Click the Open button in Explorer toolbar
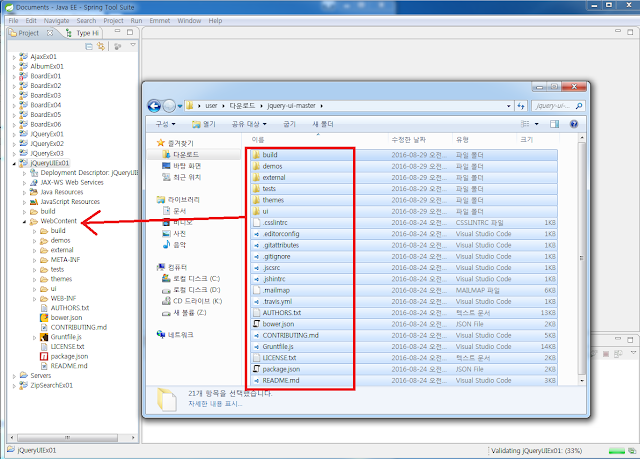Image resolution: width=640 pixels, height=459 pixels. point(204,124)
